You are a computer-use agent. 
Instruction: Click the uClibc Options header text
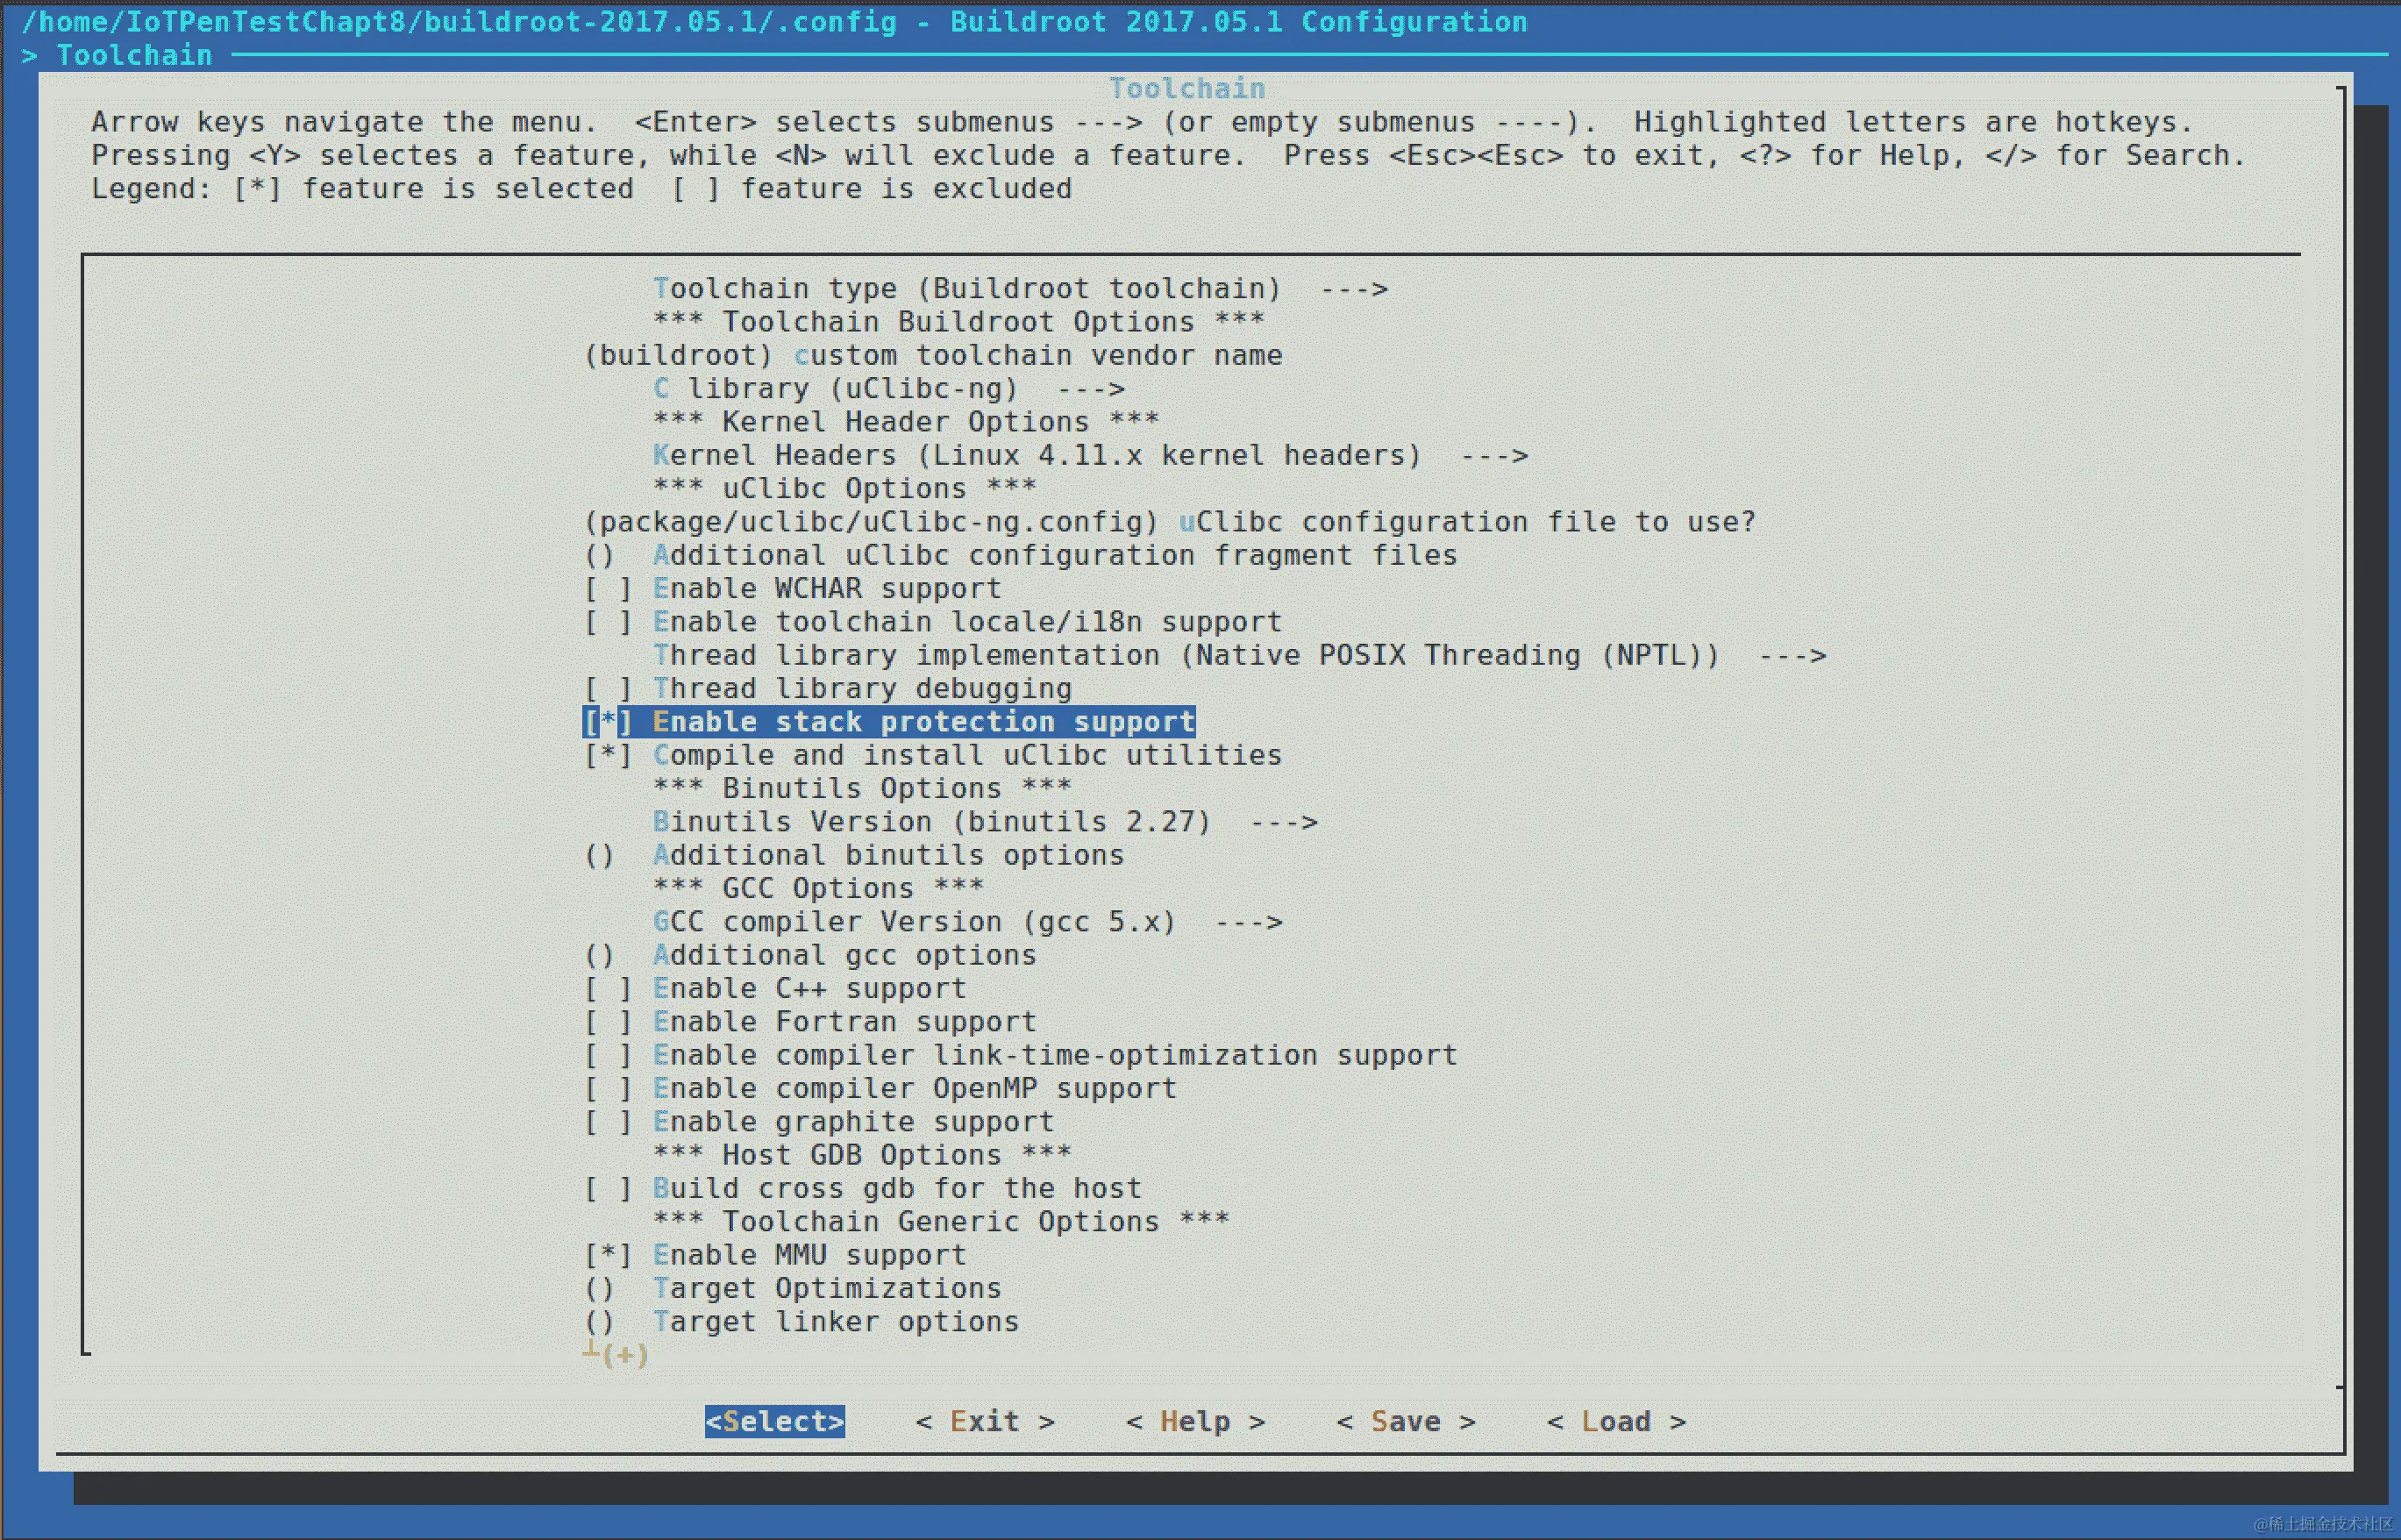[x=845, y=489]
